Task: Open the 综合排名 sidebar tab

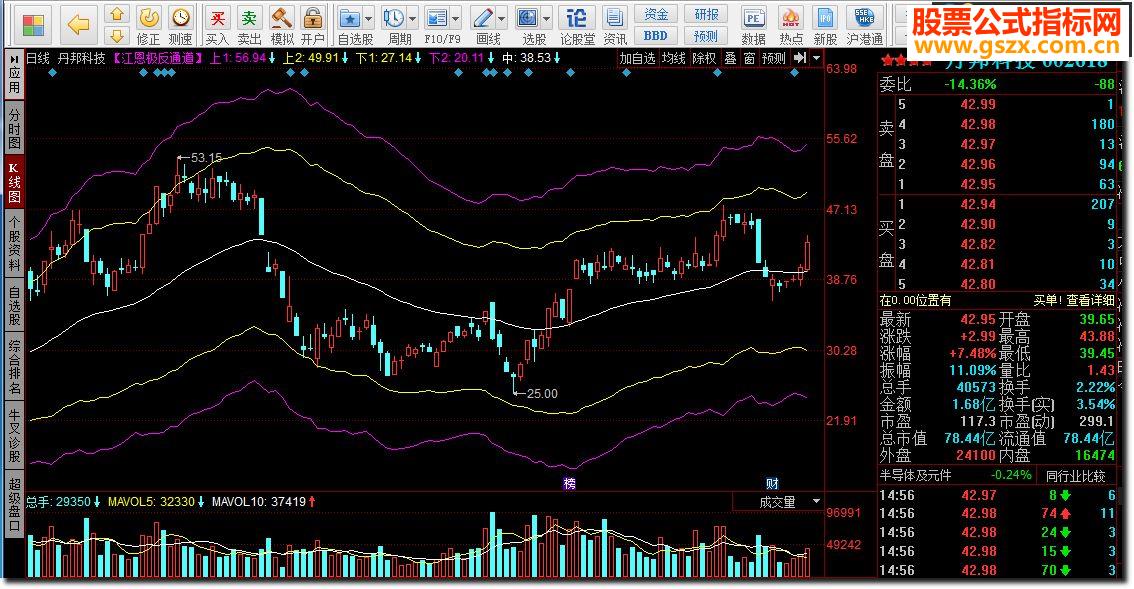Action: pyautogui.click(x=14, y=367)
